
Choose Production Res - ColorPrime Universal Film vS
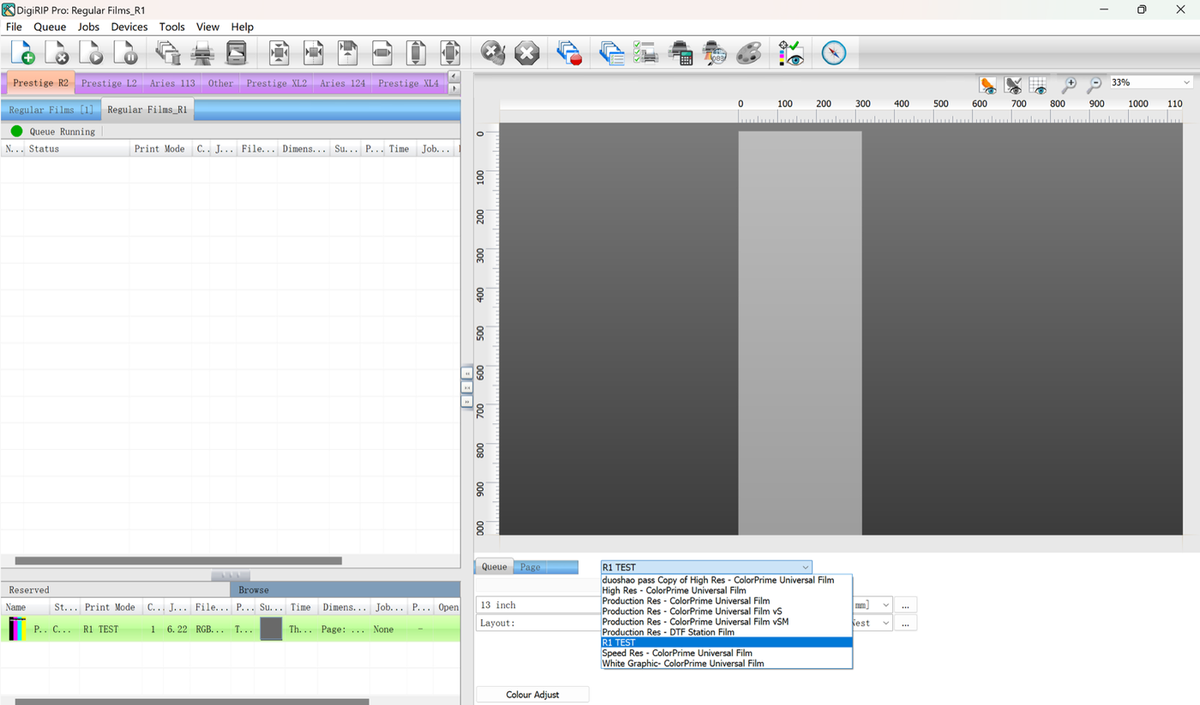click(726, 611)
